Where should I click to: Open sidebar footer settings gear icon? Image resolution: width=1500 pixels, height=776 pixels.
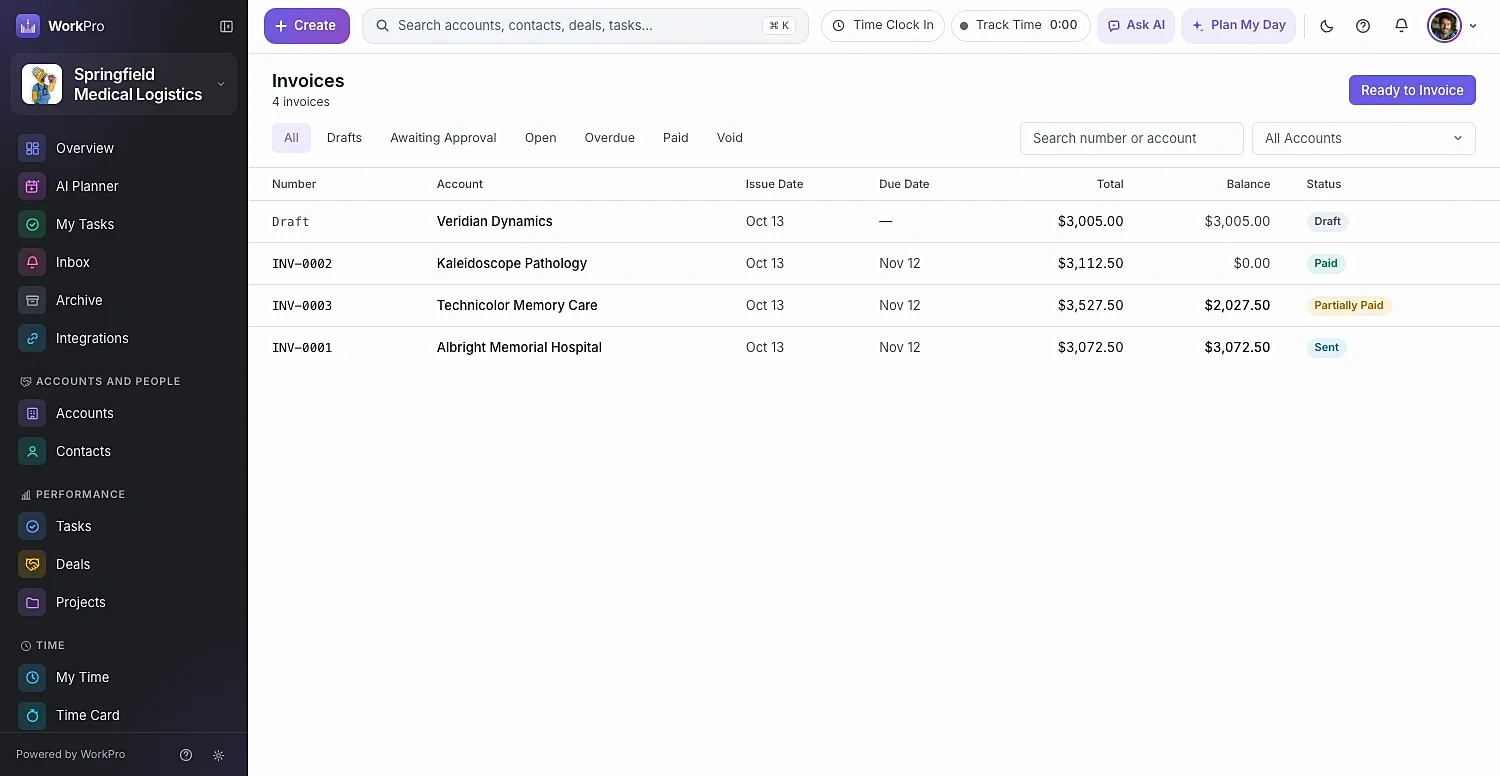pyautogui.click(x=219, y=755)
